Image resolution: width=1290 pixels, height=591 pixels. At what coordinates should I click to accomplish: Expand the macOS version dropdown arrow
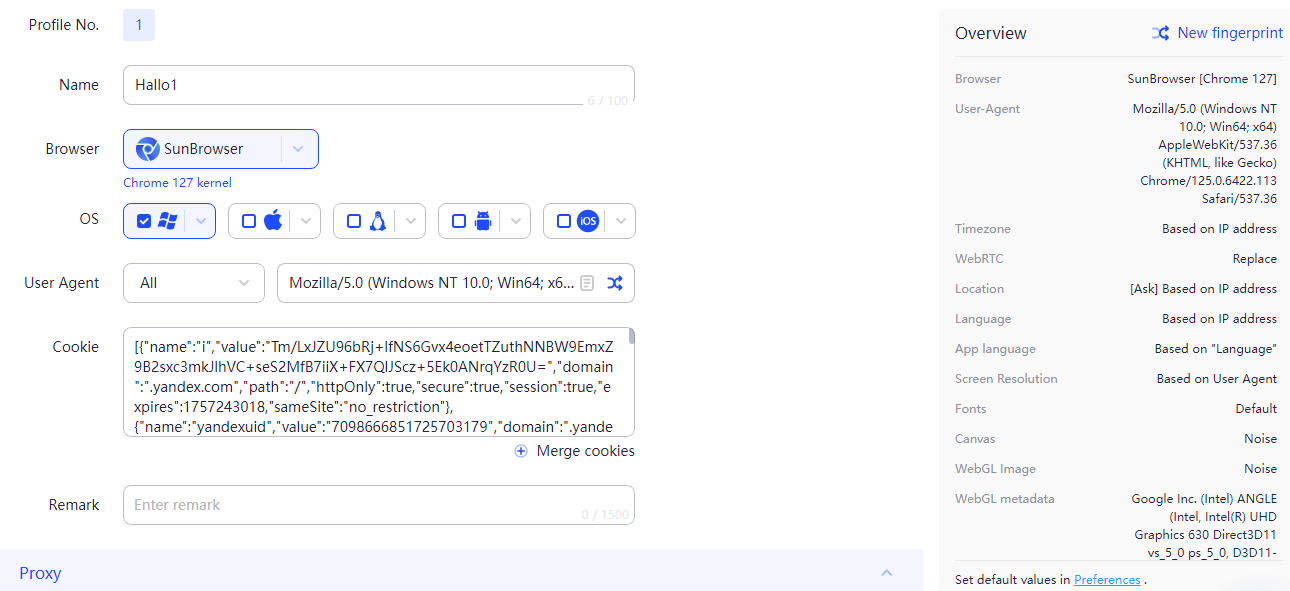[307, 221]
